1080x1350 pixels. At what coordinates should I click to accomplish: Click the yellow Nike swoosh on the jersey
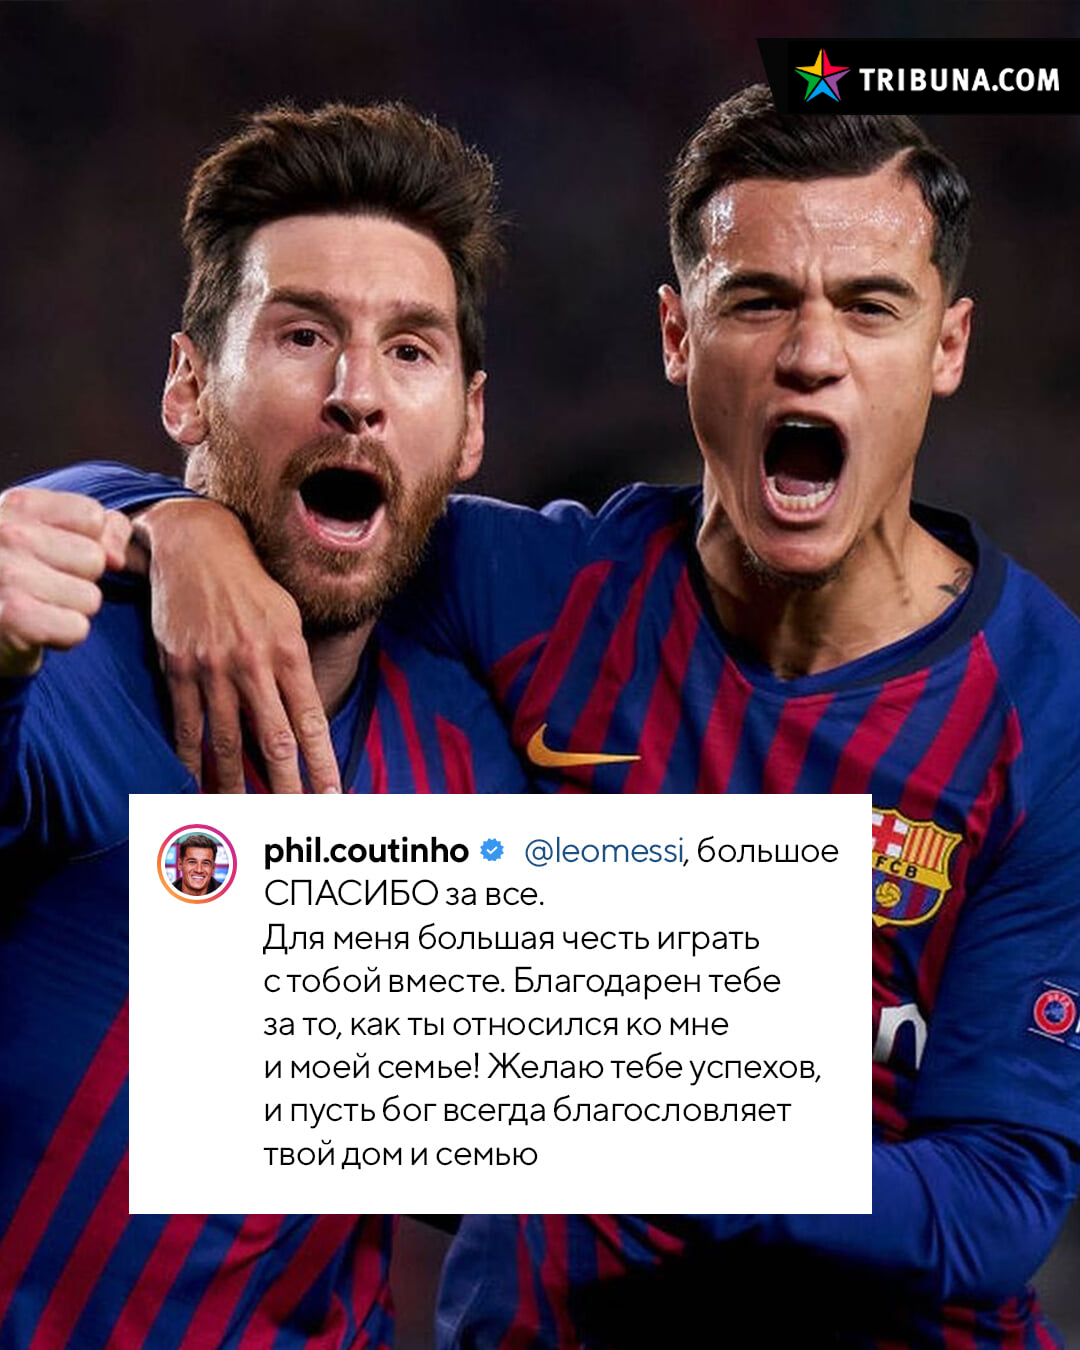pos(580,748)
